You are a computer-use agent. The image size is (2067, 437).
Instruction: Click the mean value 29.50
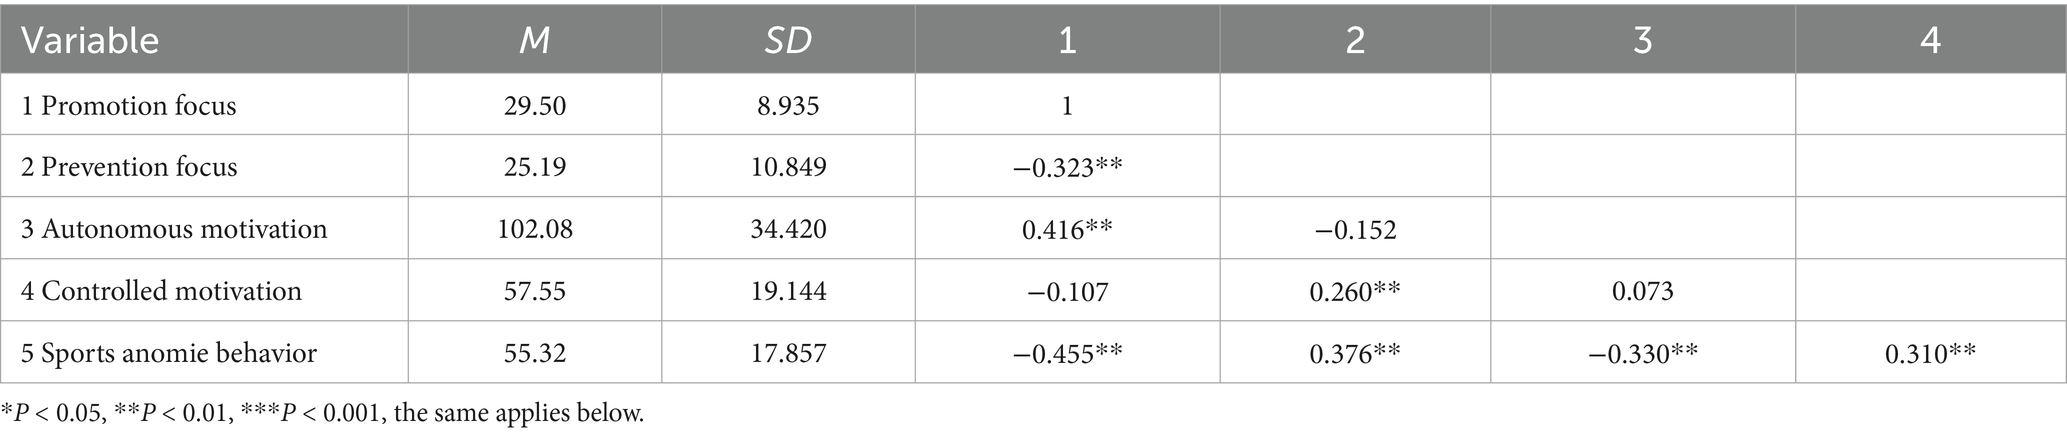[x=535, y=105]
